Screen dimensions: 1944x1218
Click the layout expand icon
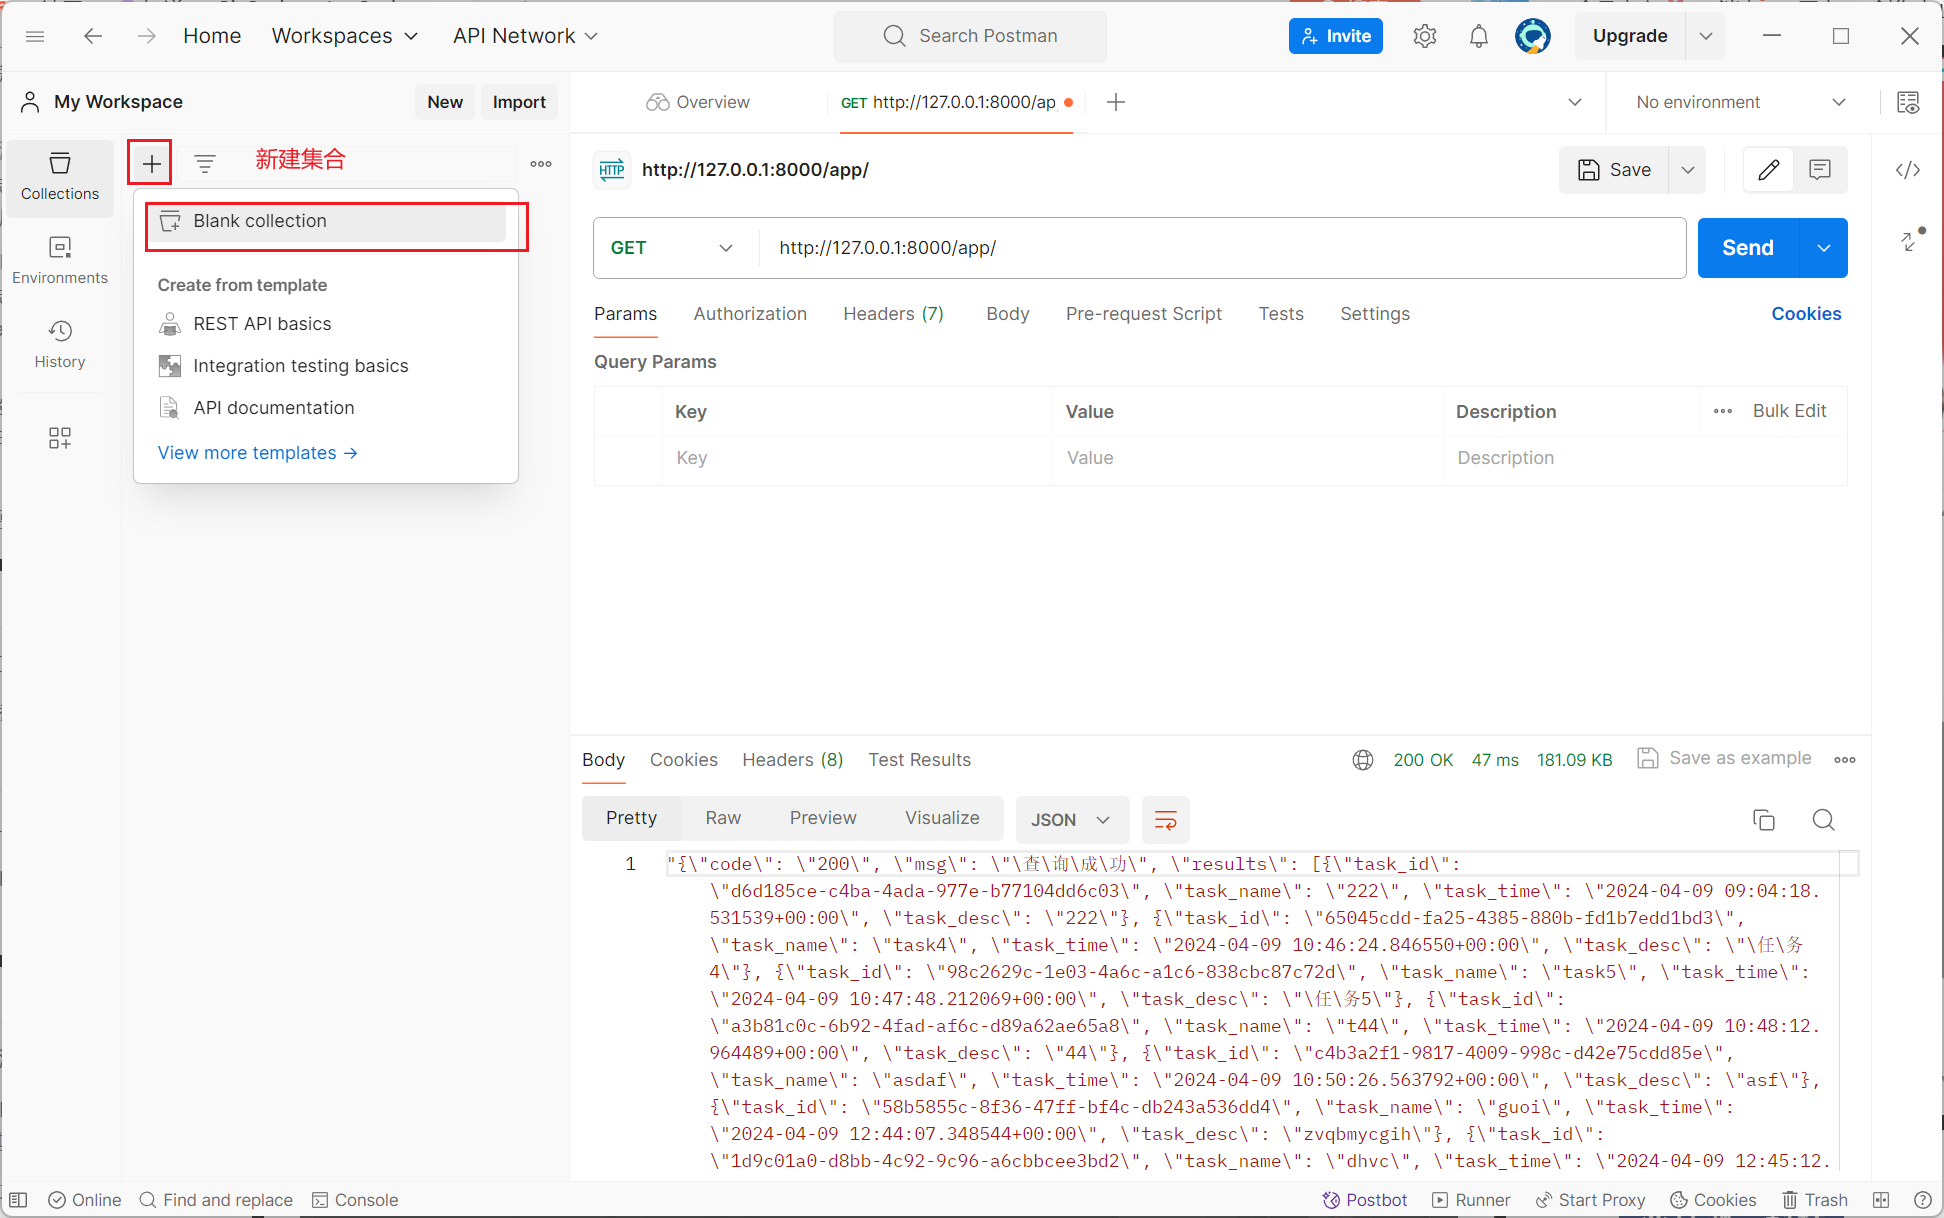(x=1910, y=248)
